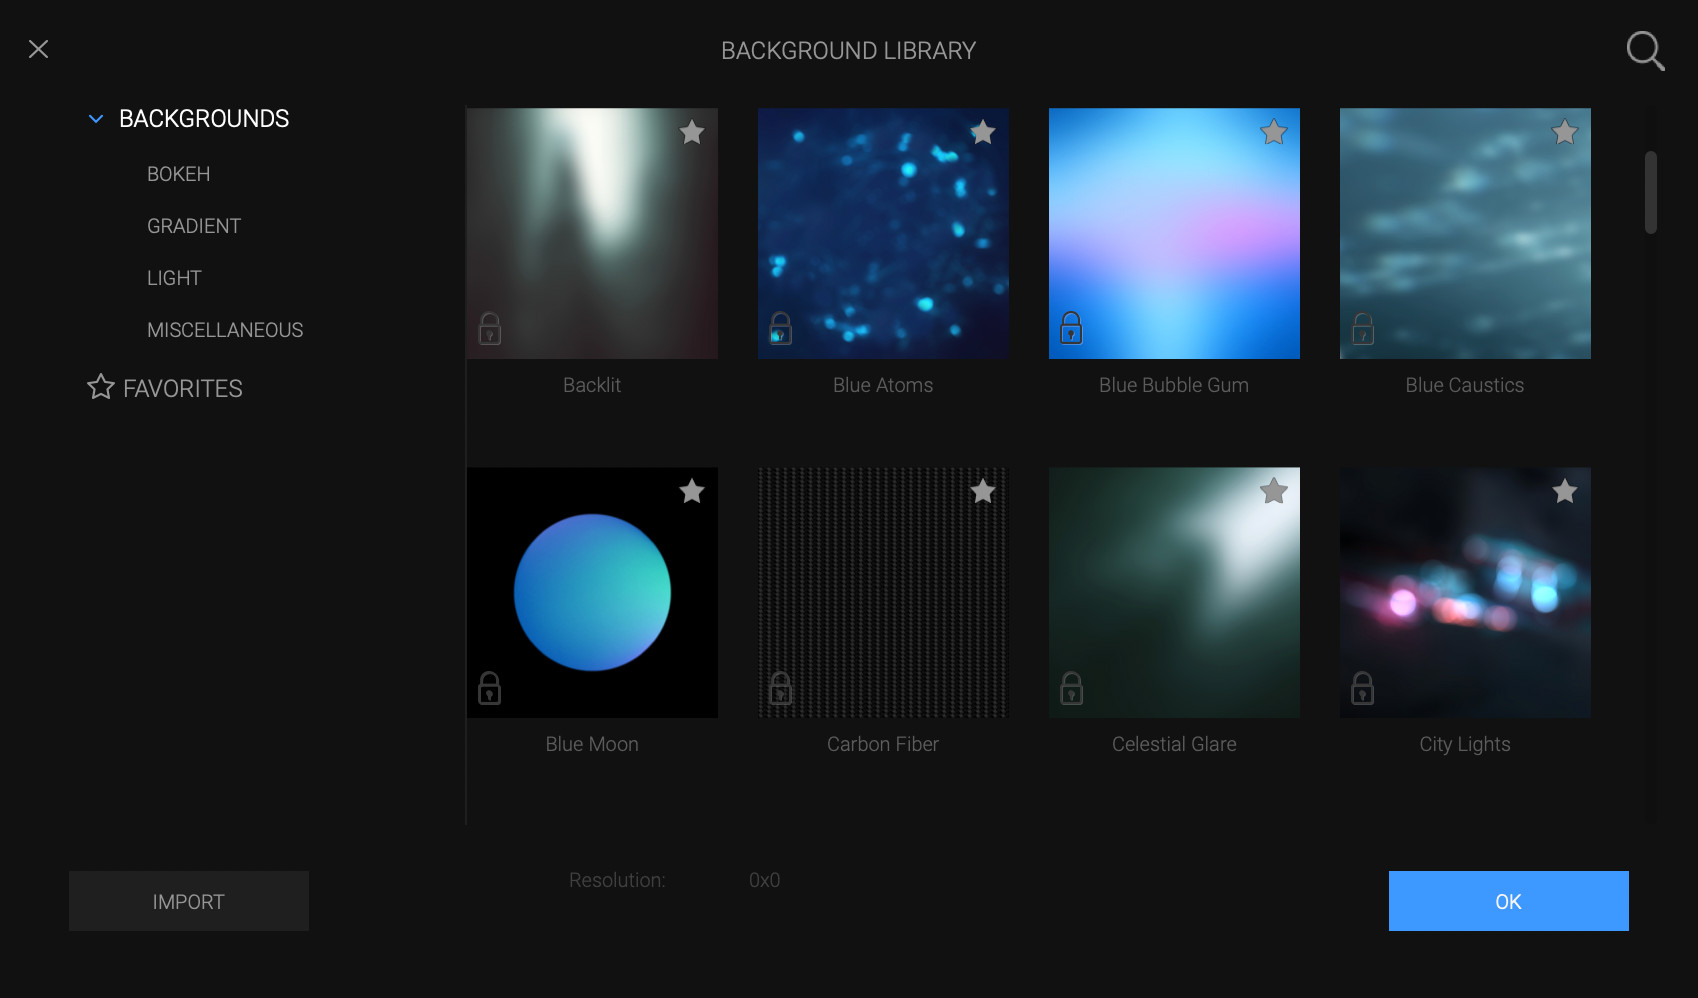Click the lock icon on Carbon Fiber
1698x998 pixels.
click(x=781, y=688)
